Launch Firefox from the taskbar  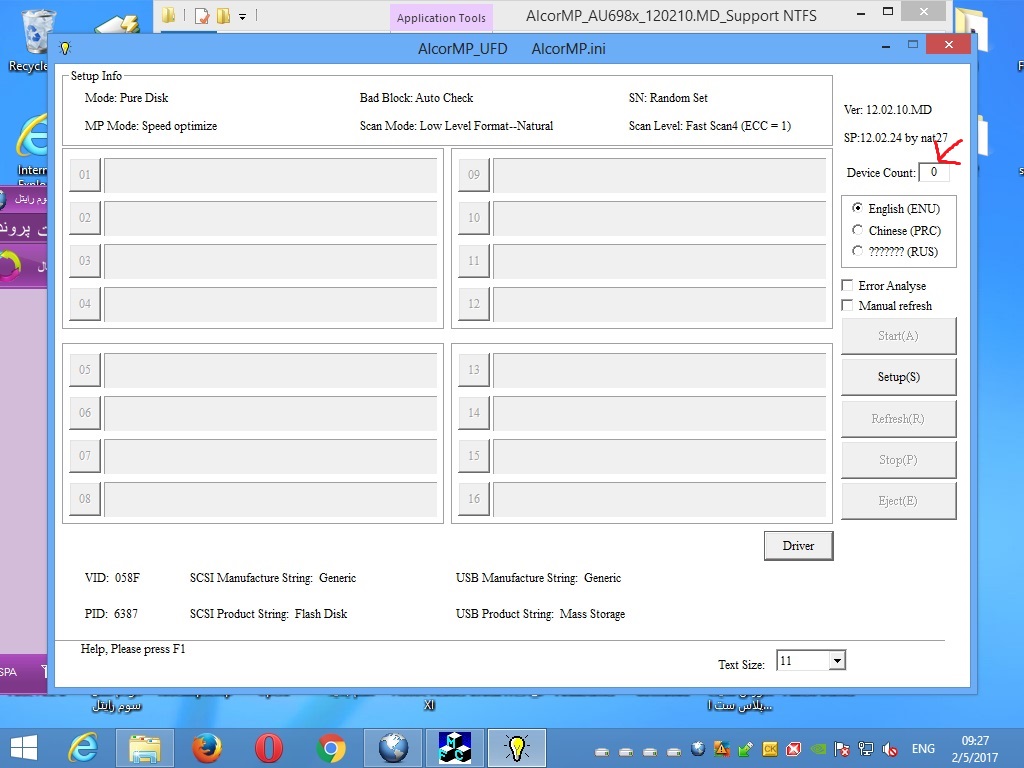(206, 748)
